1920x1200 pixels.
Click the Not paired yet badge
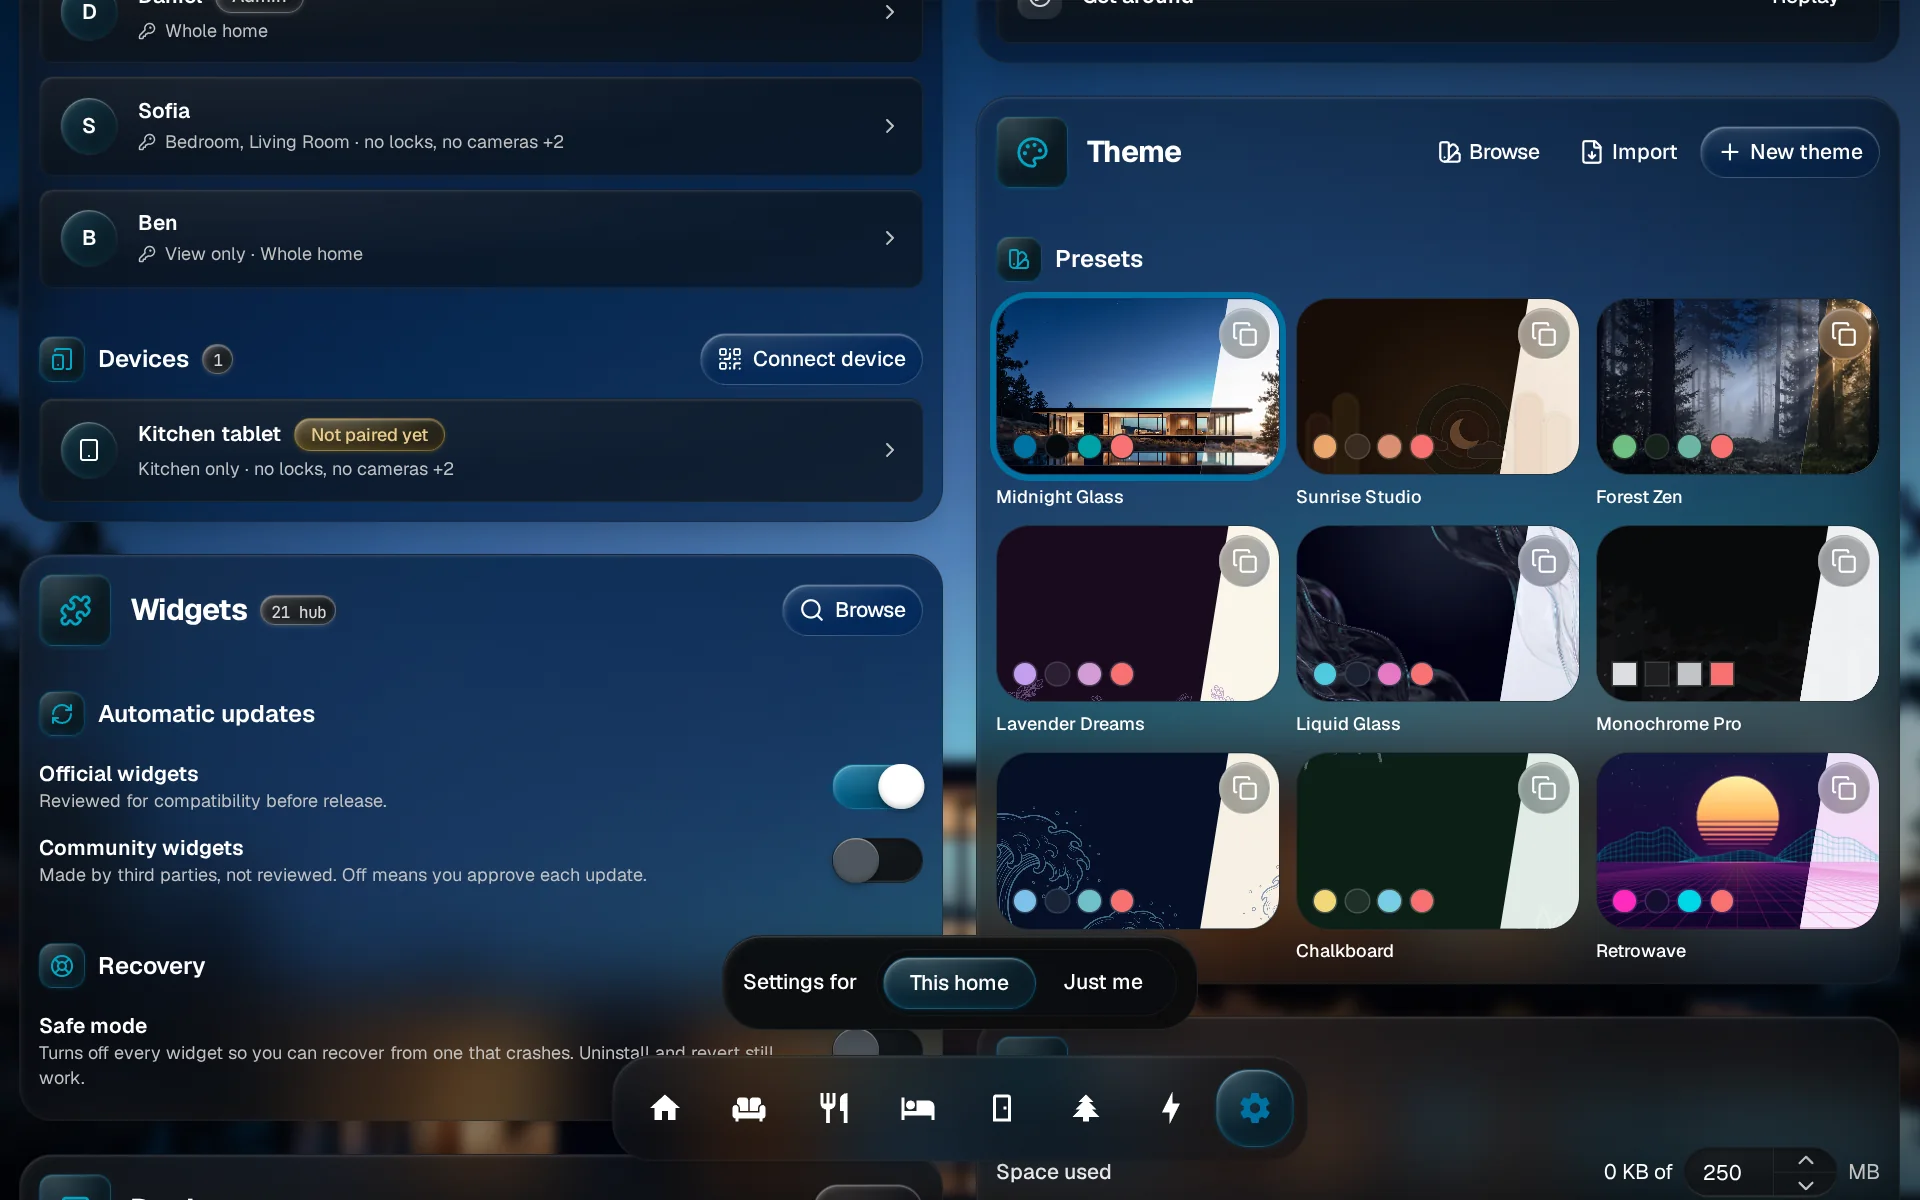369,435
